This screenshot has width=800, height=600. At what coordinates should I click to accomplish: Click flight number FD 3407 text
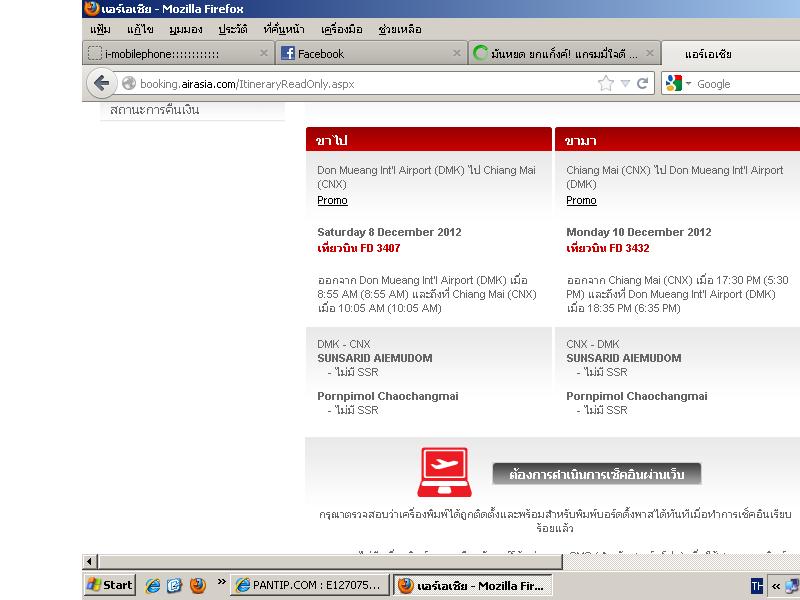click(x=381, y=248)
